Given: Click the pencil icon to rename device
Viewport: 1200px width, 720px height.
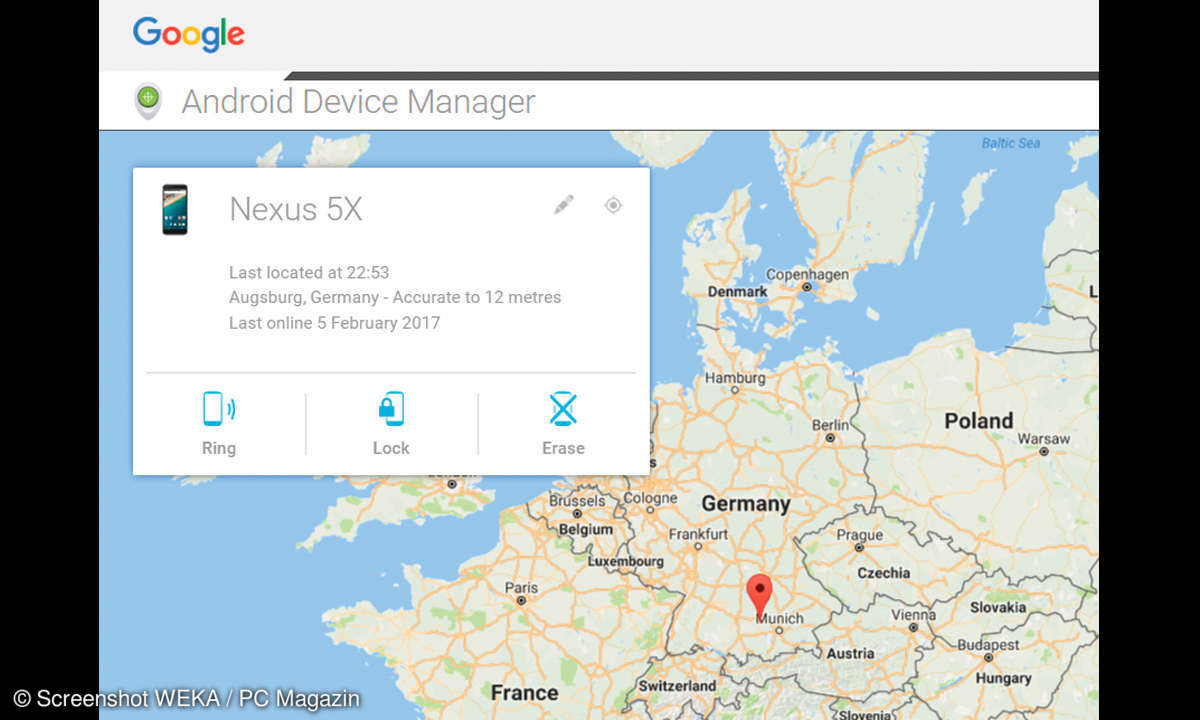Looking at the screenshot, I should tap(564, 205).
